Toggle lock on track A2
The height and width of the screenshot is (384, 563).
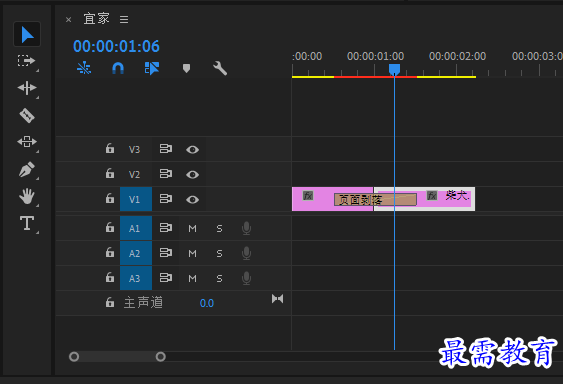[x=110, y=253]
